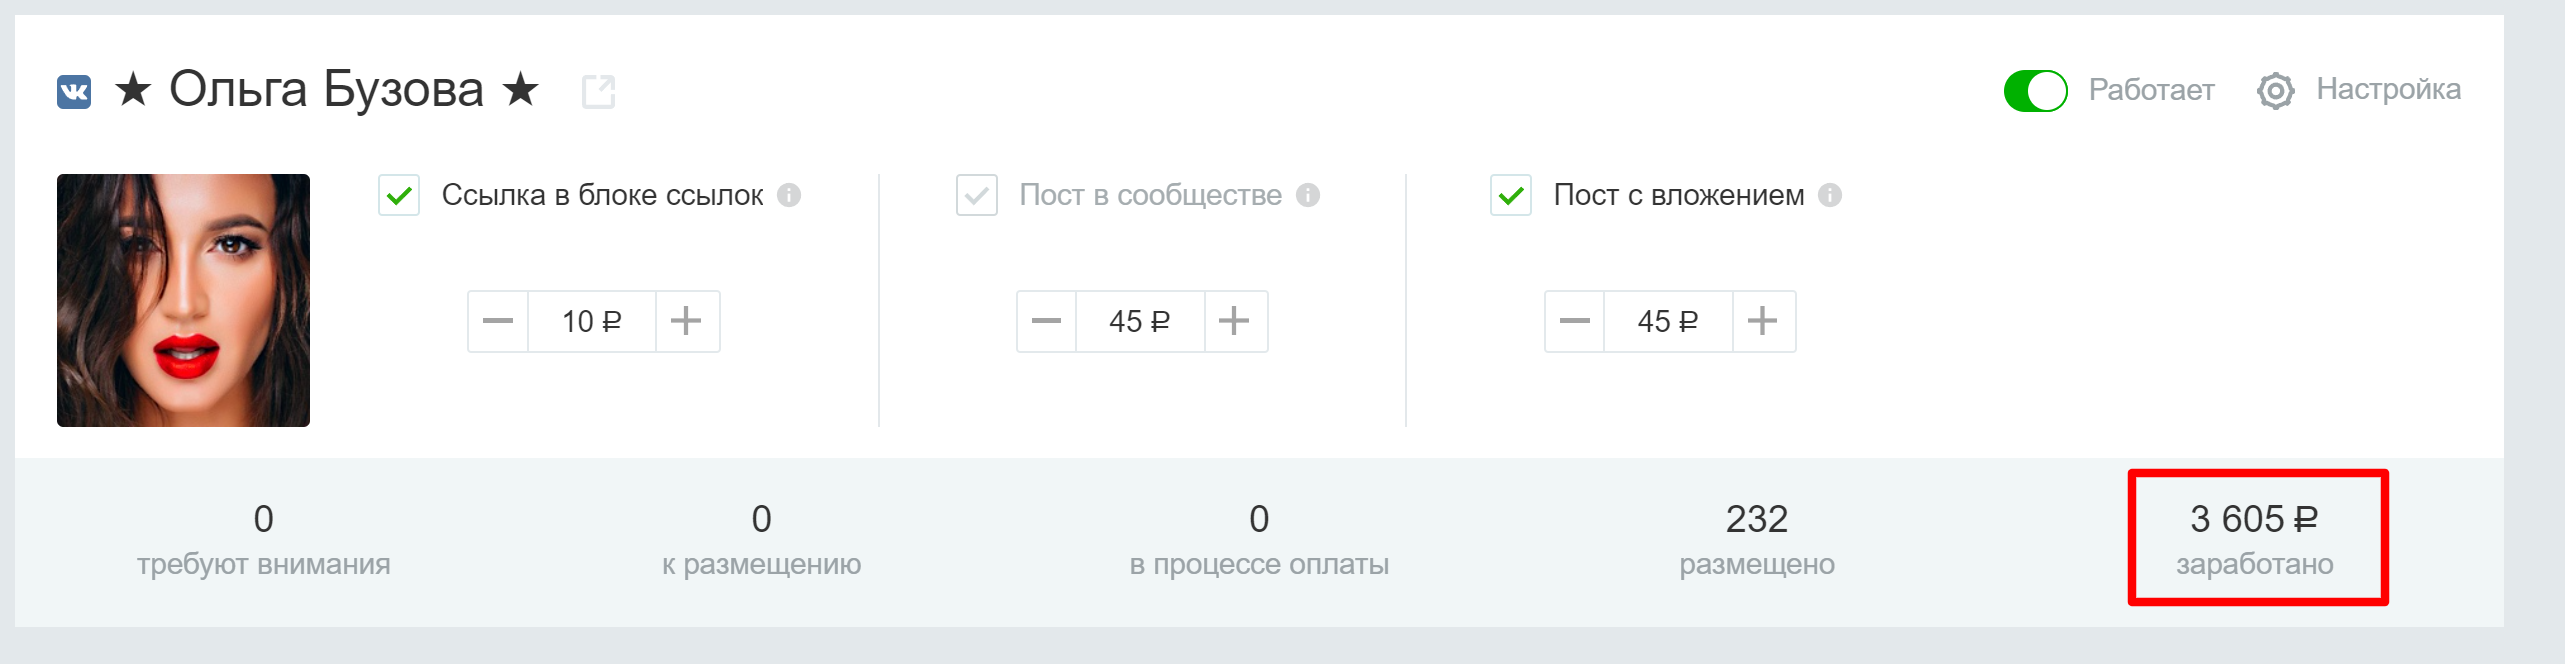Click the VK logo icon

[x=74, y=92]
